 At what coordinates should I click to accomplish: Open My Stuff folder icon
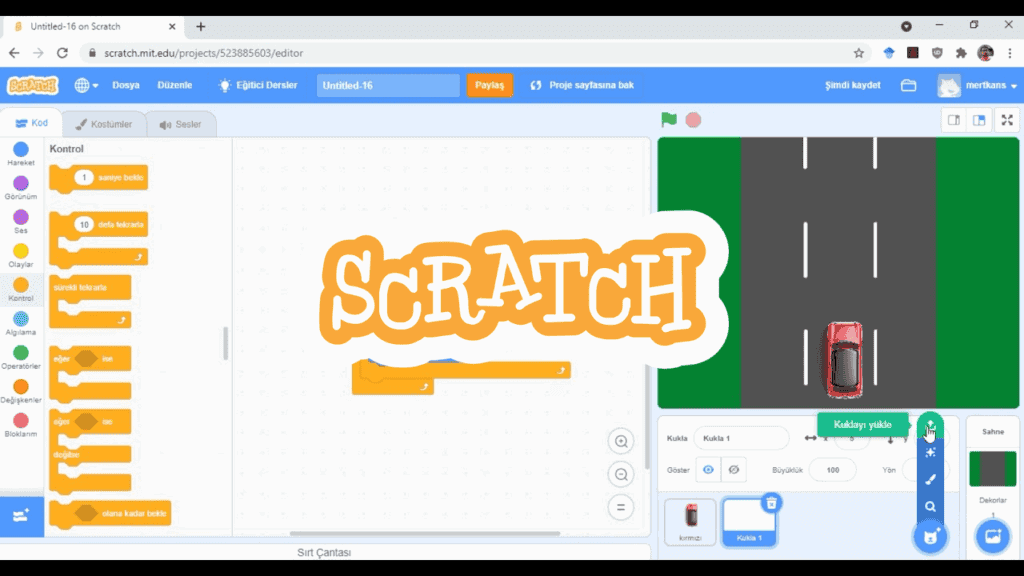908,86
